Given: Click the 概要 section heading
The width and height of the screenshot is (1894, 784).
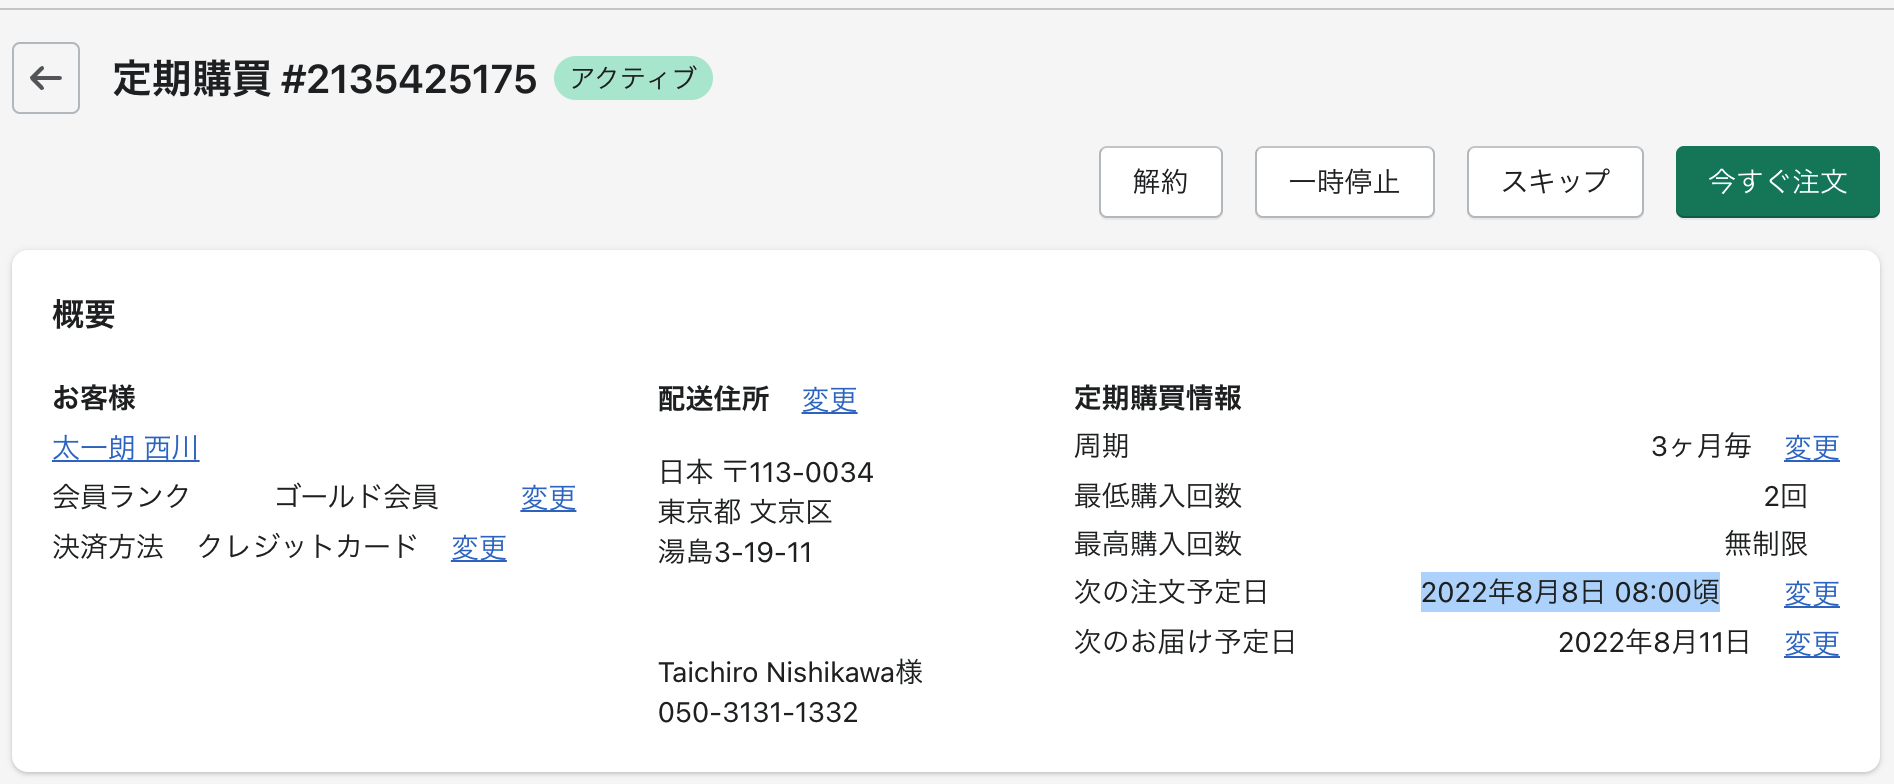Looking at the screenshot, I should point(84,315).
